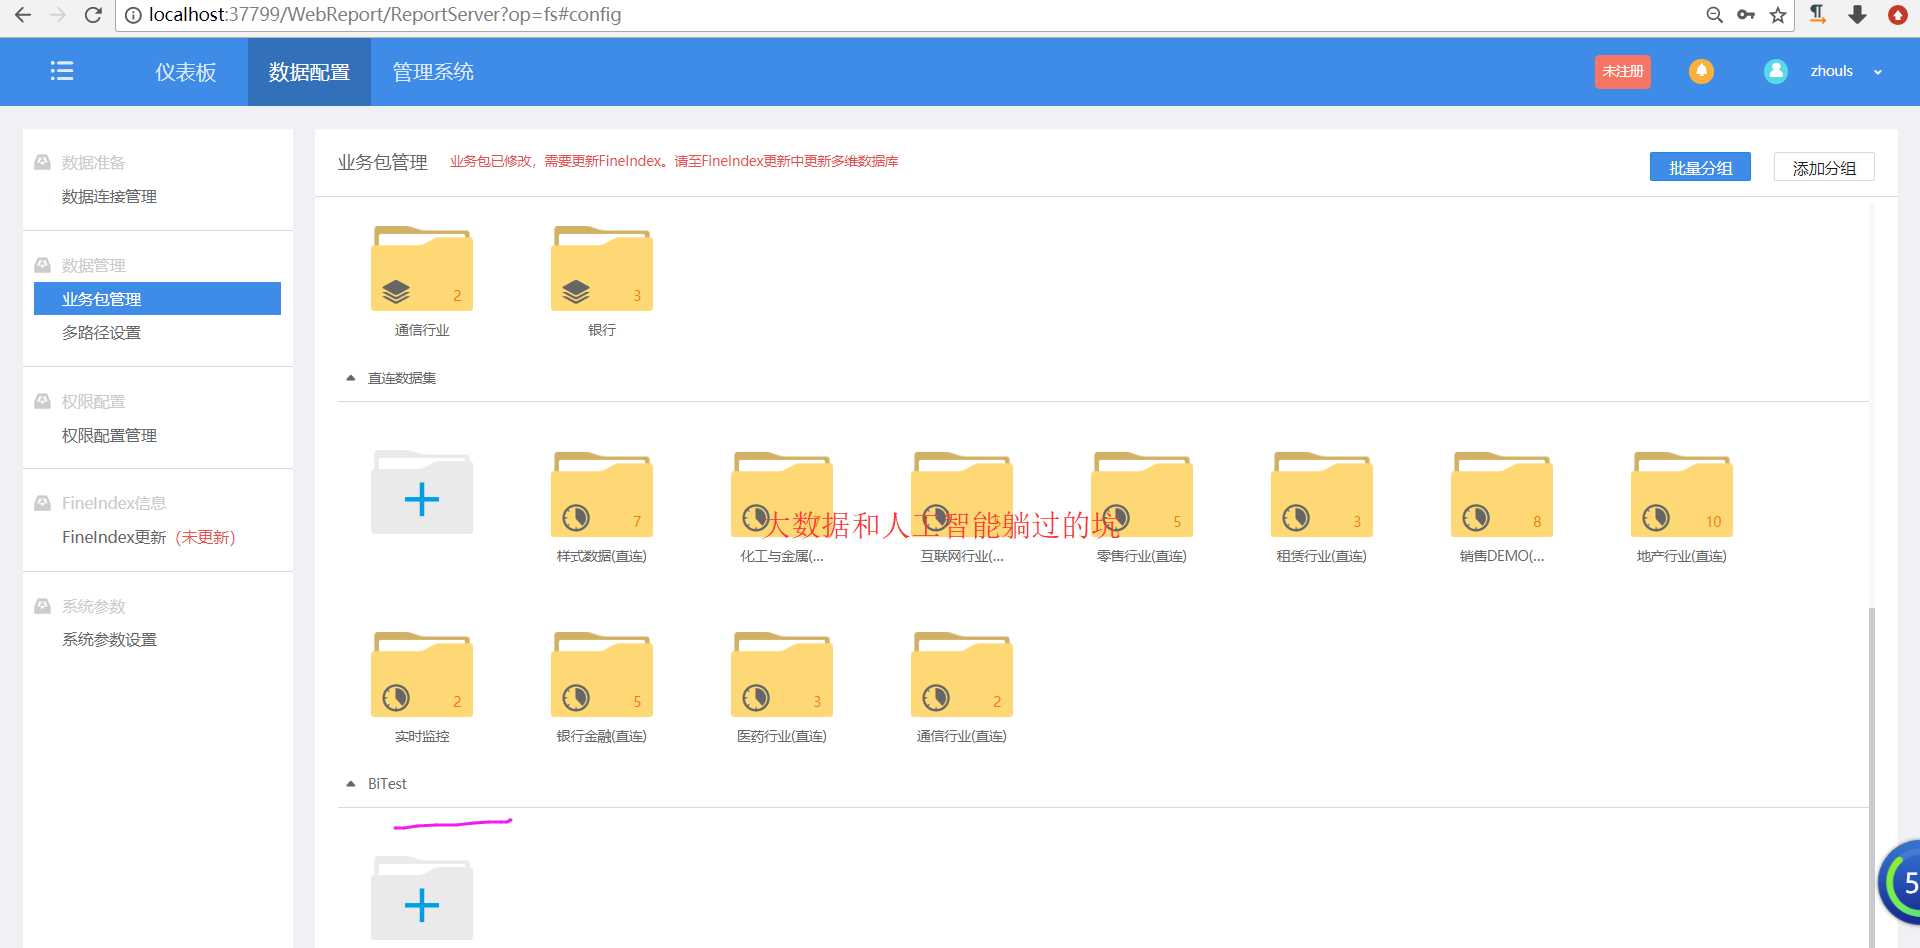Open the 销售DEMO folder
This screenshot has width=1920, height=948.
click(x=1502, y=494)
